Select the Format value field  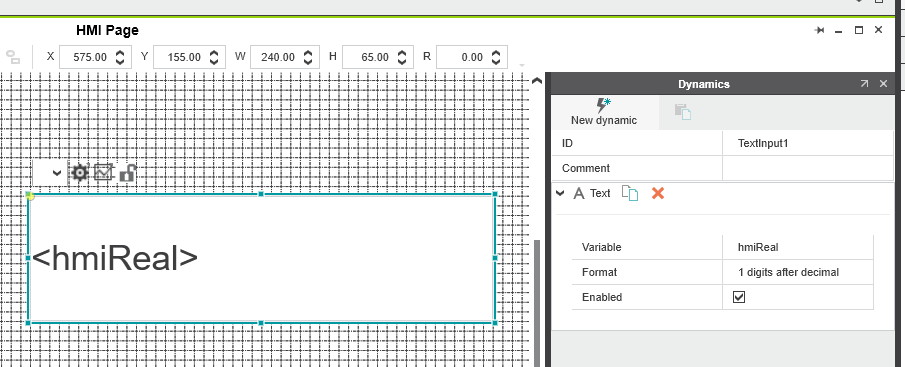pyautogui.click(x=798, y=272)
